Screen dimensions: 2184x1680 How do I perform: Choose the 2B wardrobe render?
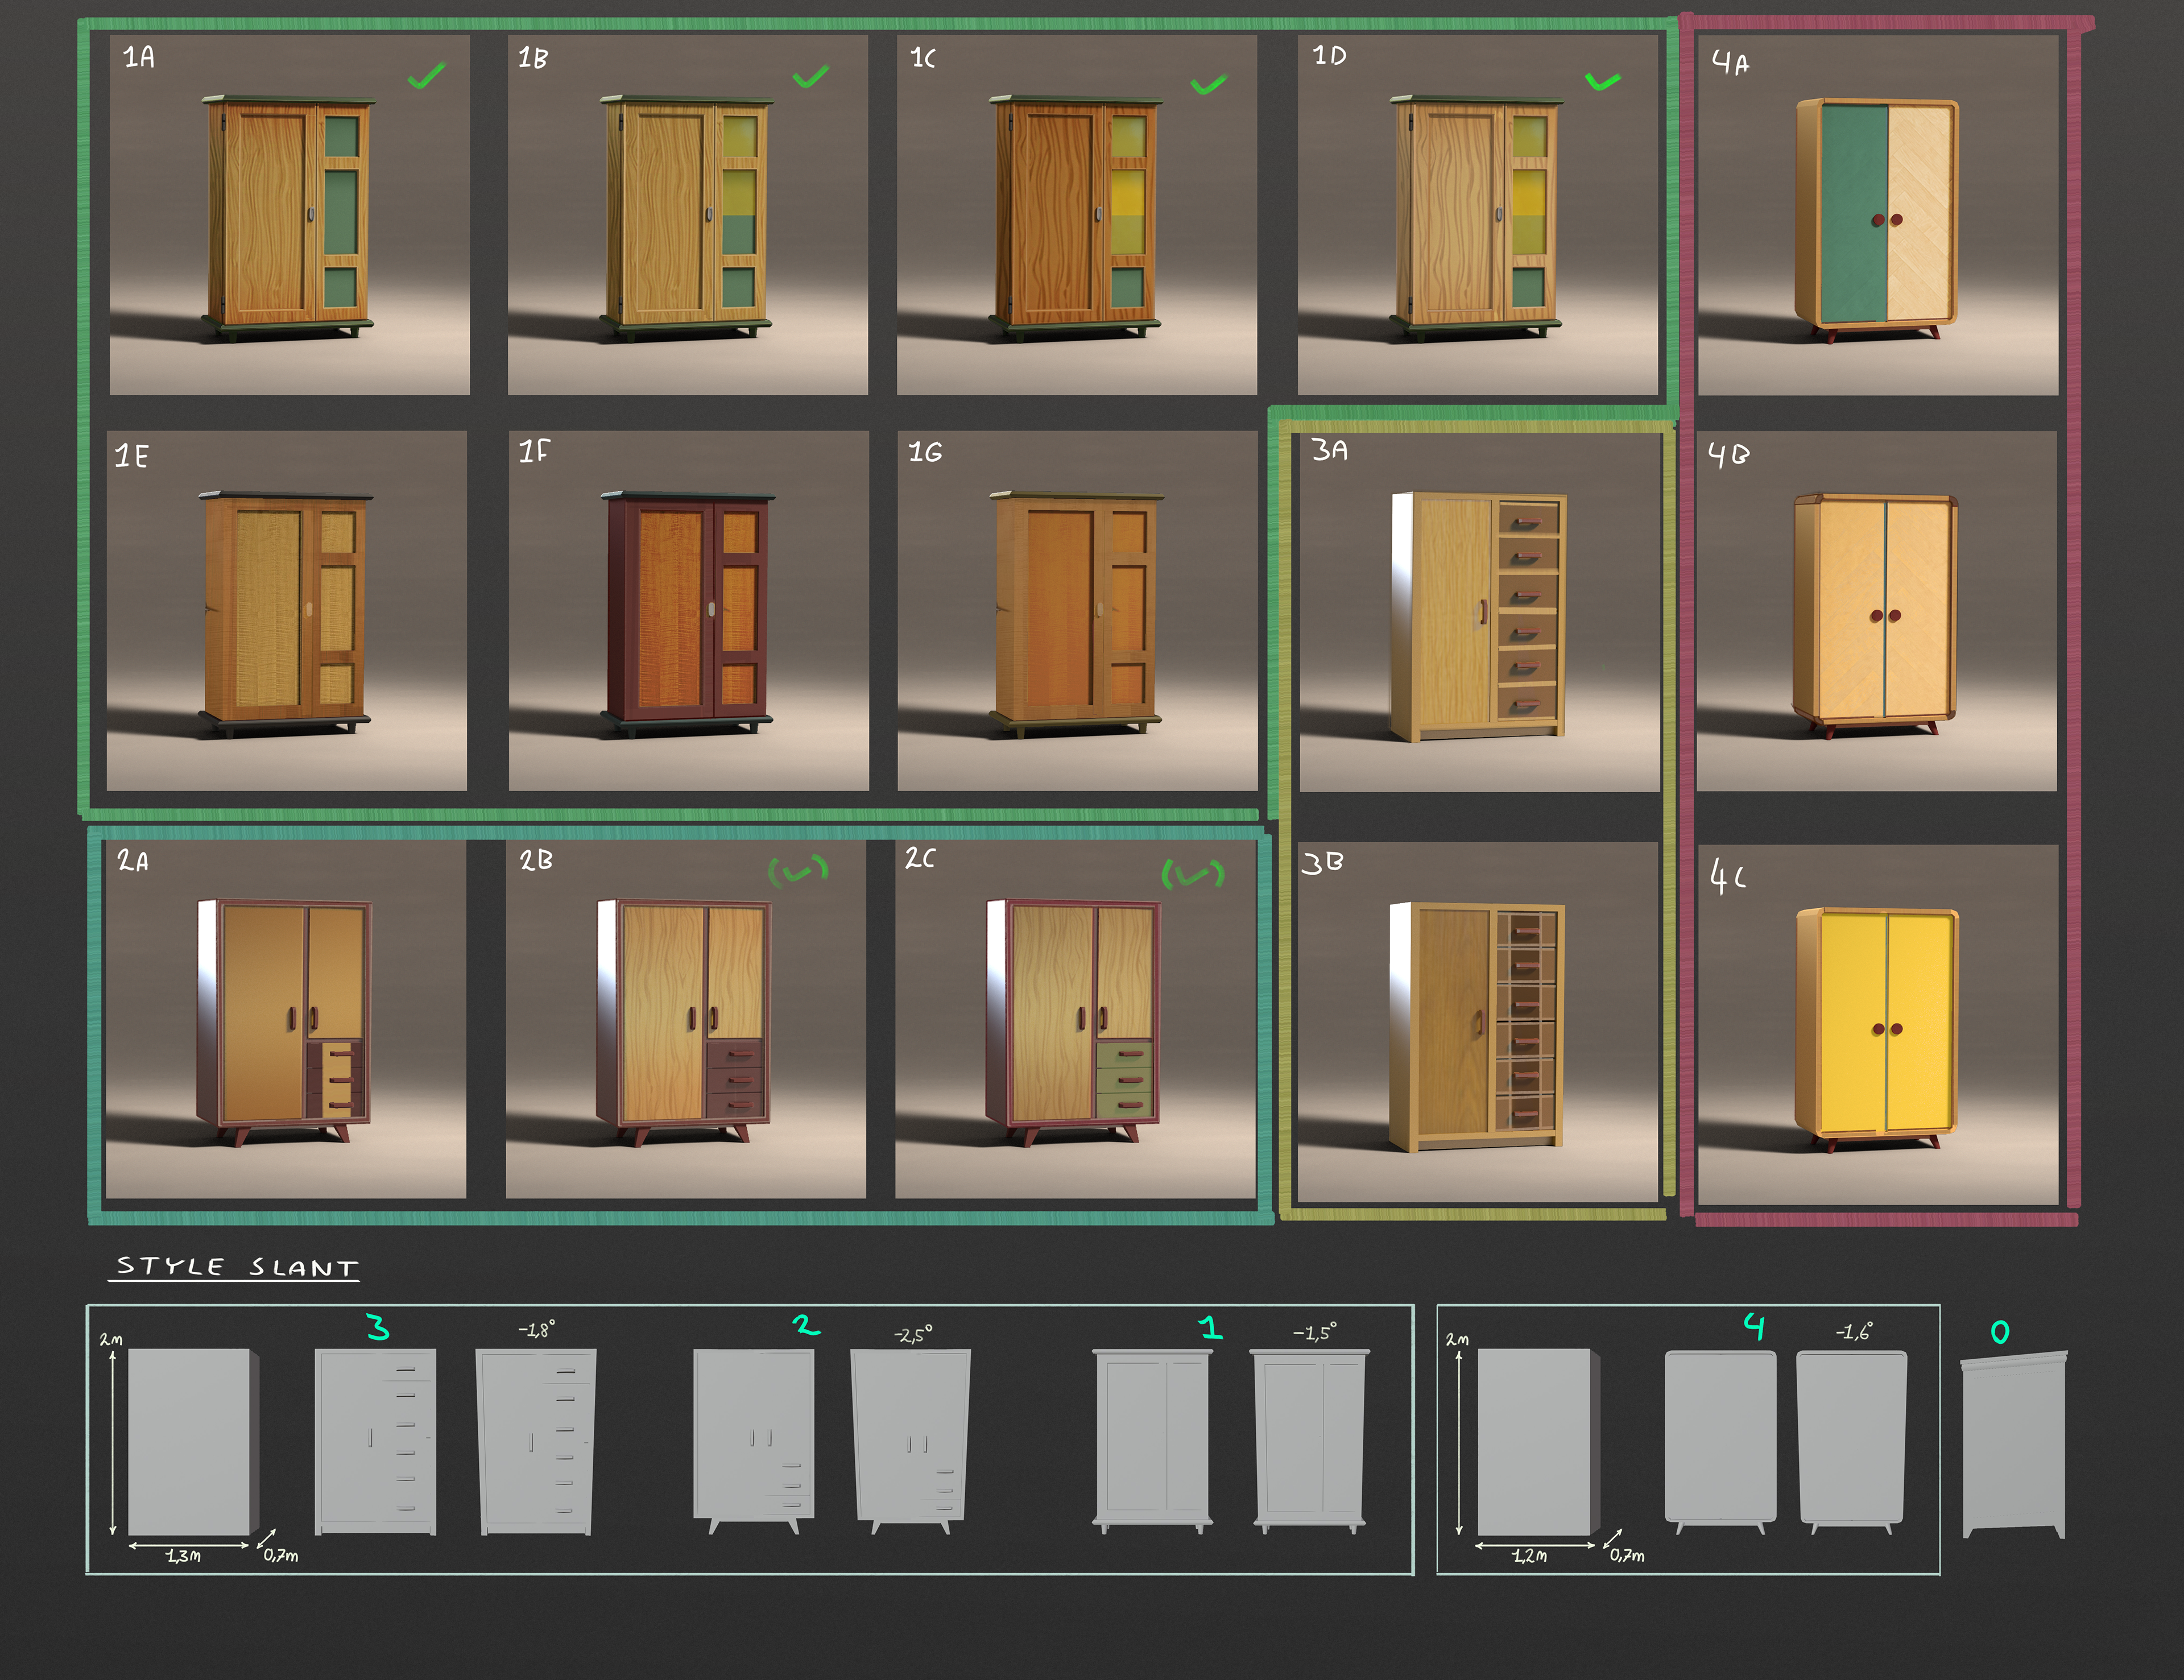coord(685,1019)
